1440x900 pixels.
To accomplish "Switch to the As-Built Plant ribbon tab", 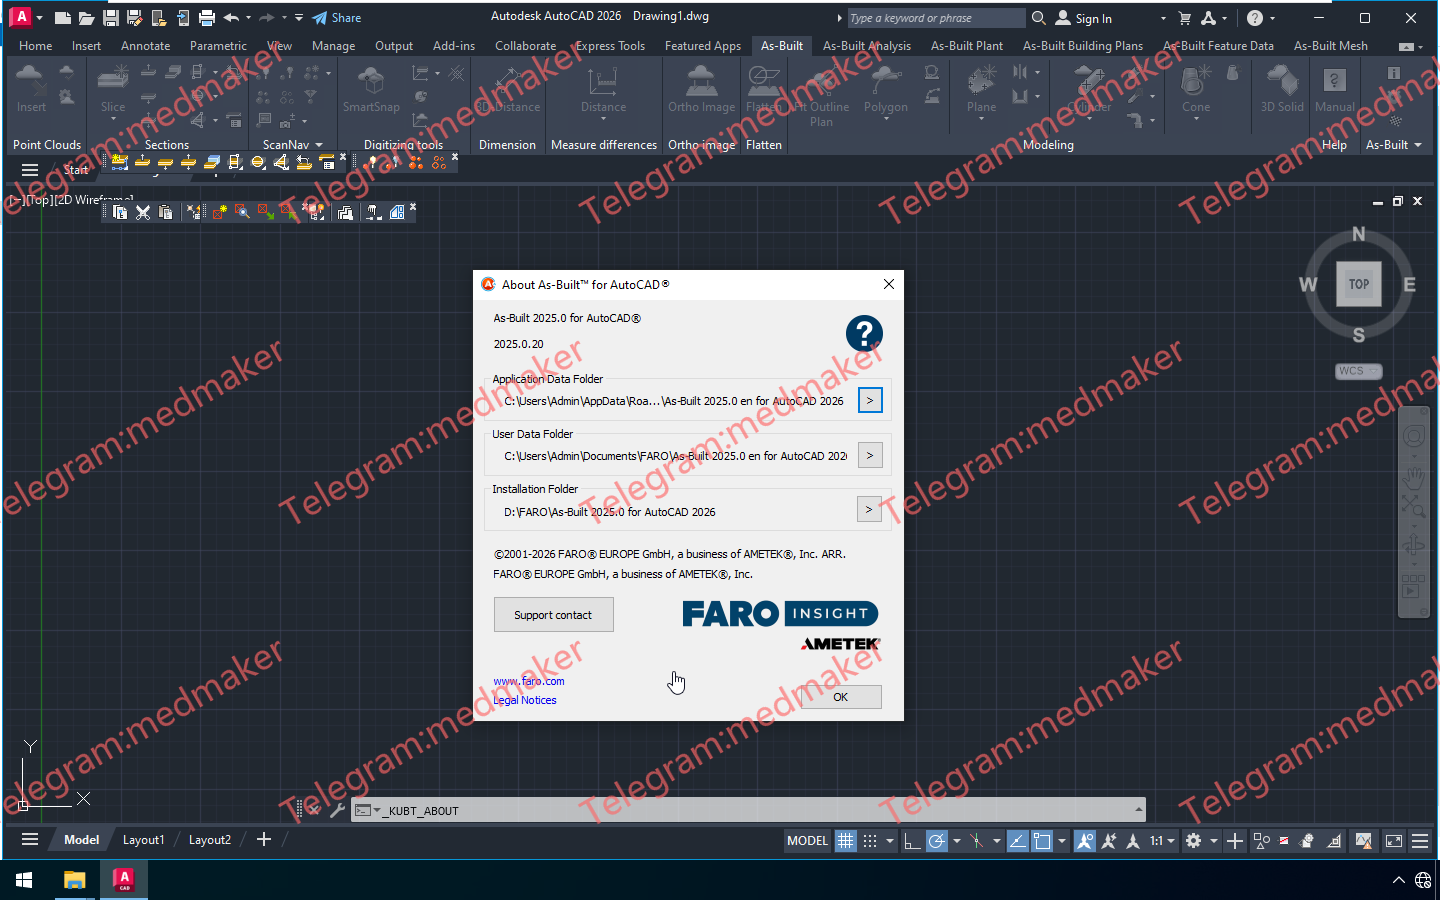I will pos(967,46).
